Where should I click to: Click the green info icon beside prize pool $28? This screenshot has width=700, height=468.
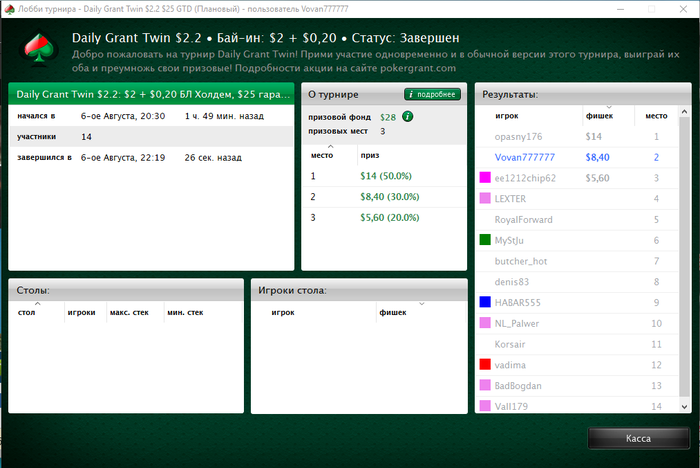pos(408,117)
